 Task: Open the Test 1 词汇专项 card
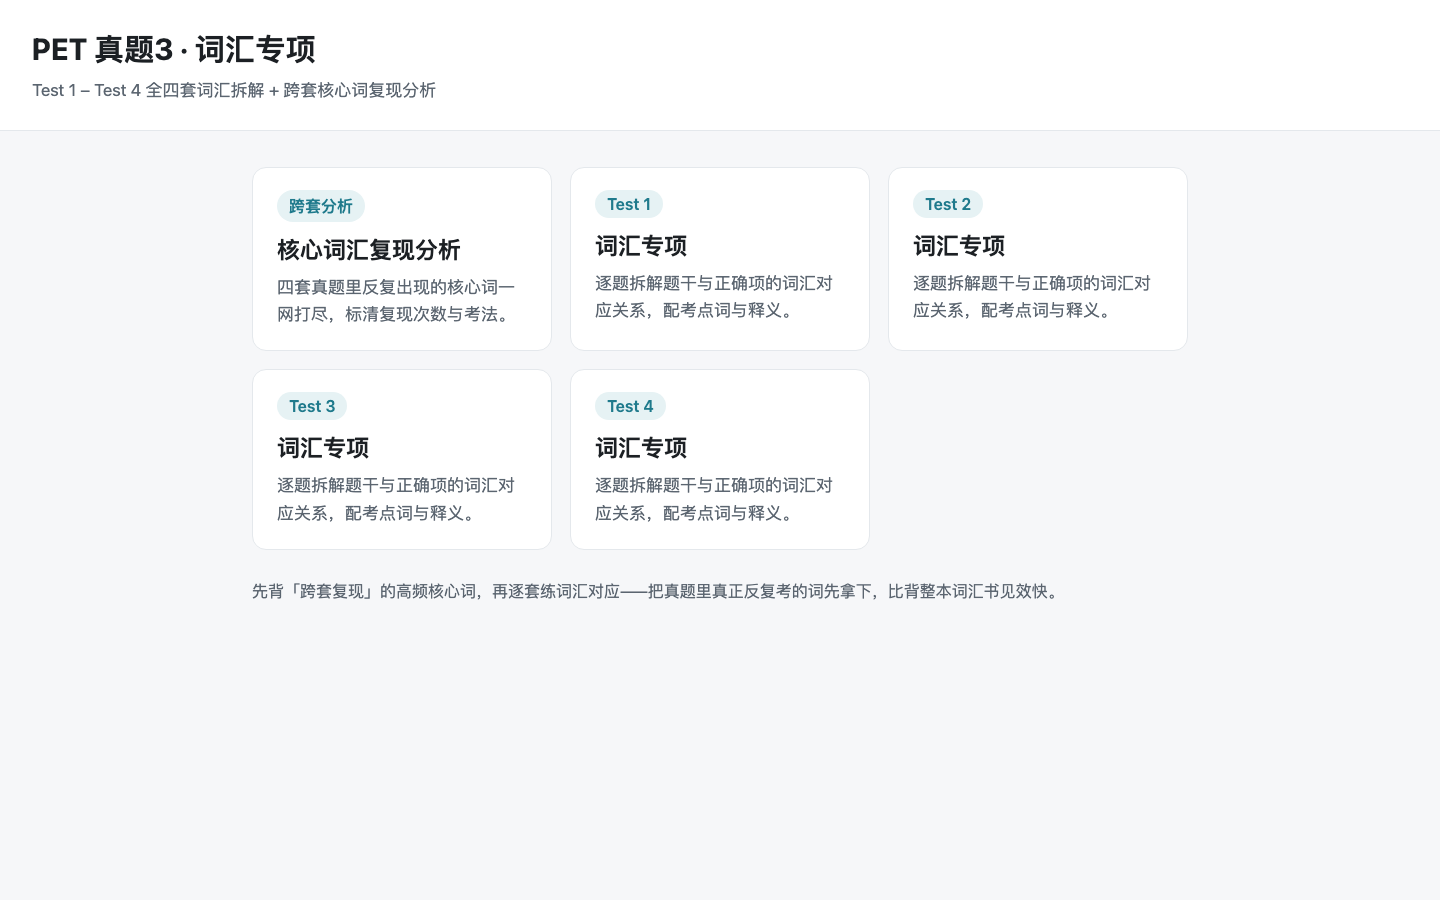[720, 259]
